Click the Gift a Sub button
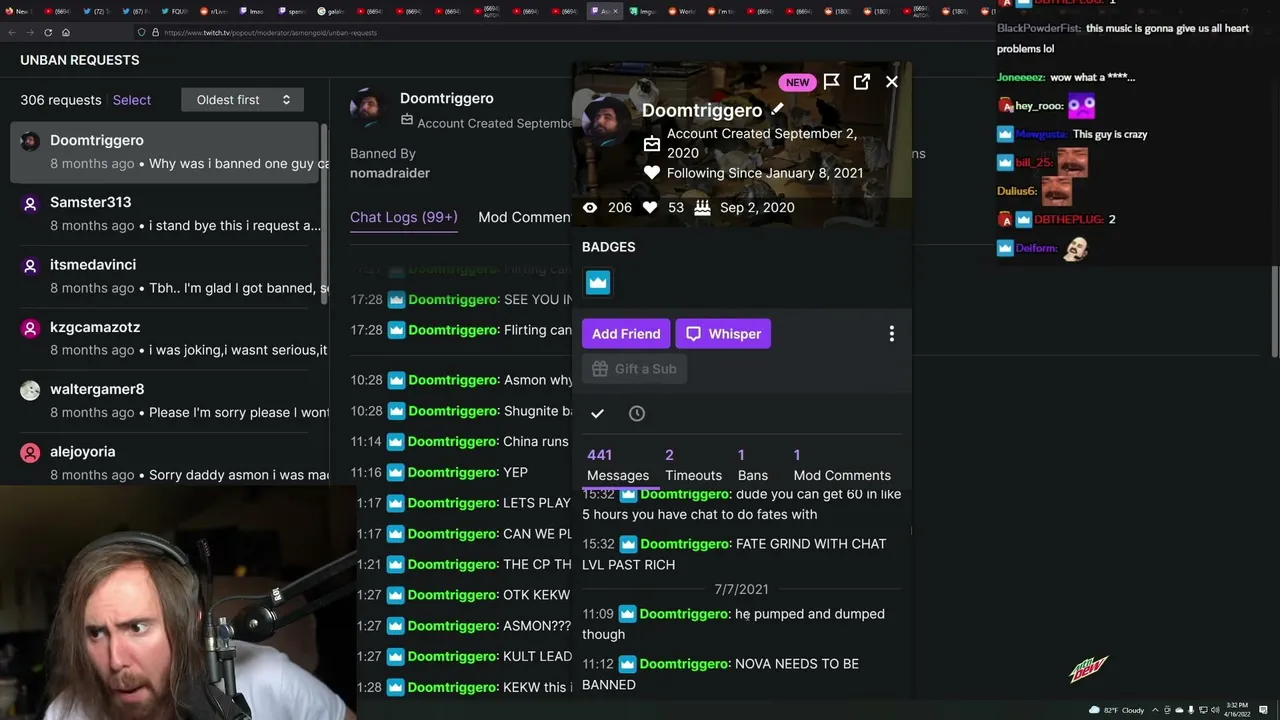 pos(634,369)
